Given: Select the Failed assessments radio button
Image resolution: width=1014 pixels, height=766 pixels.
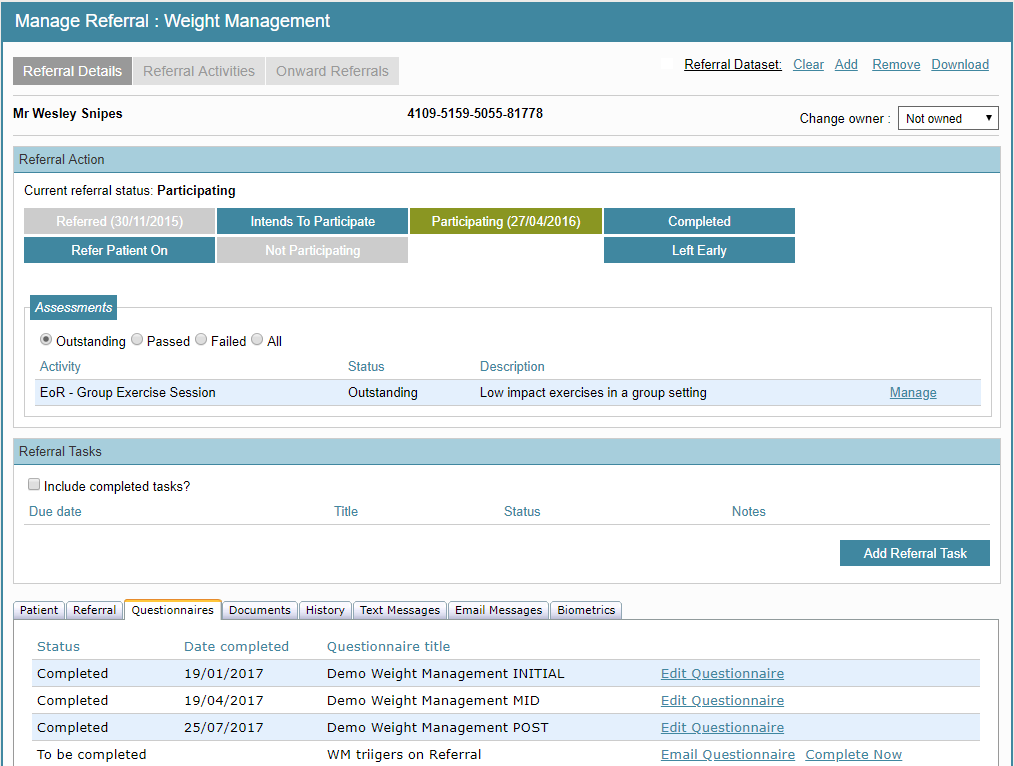Looking at the screenshot, I should 201,339.
